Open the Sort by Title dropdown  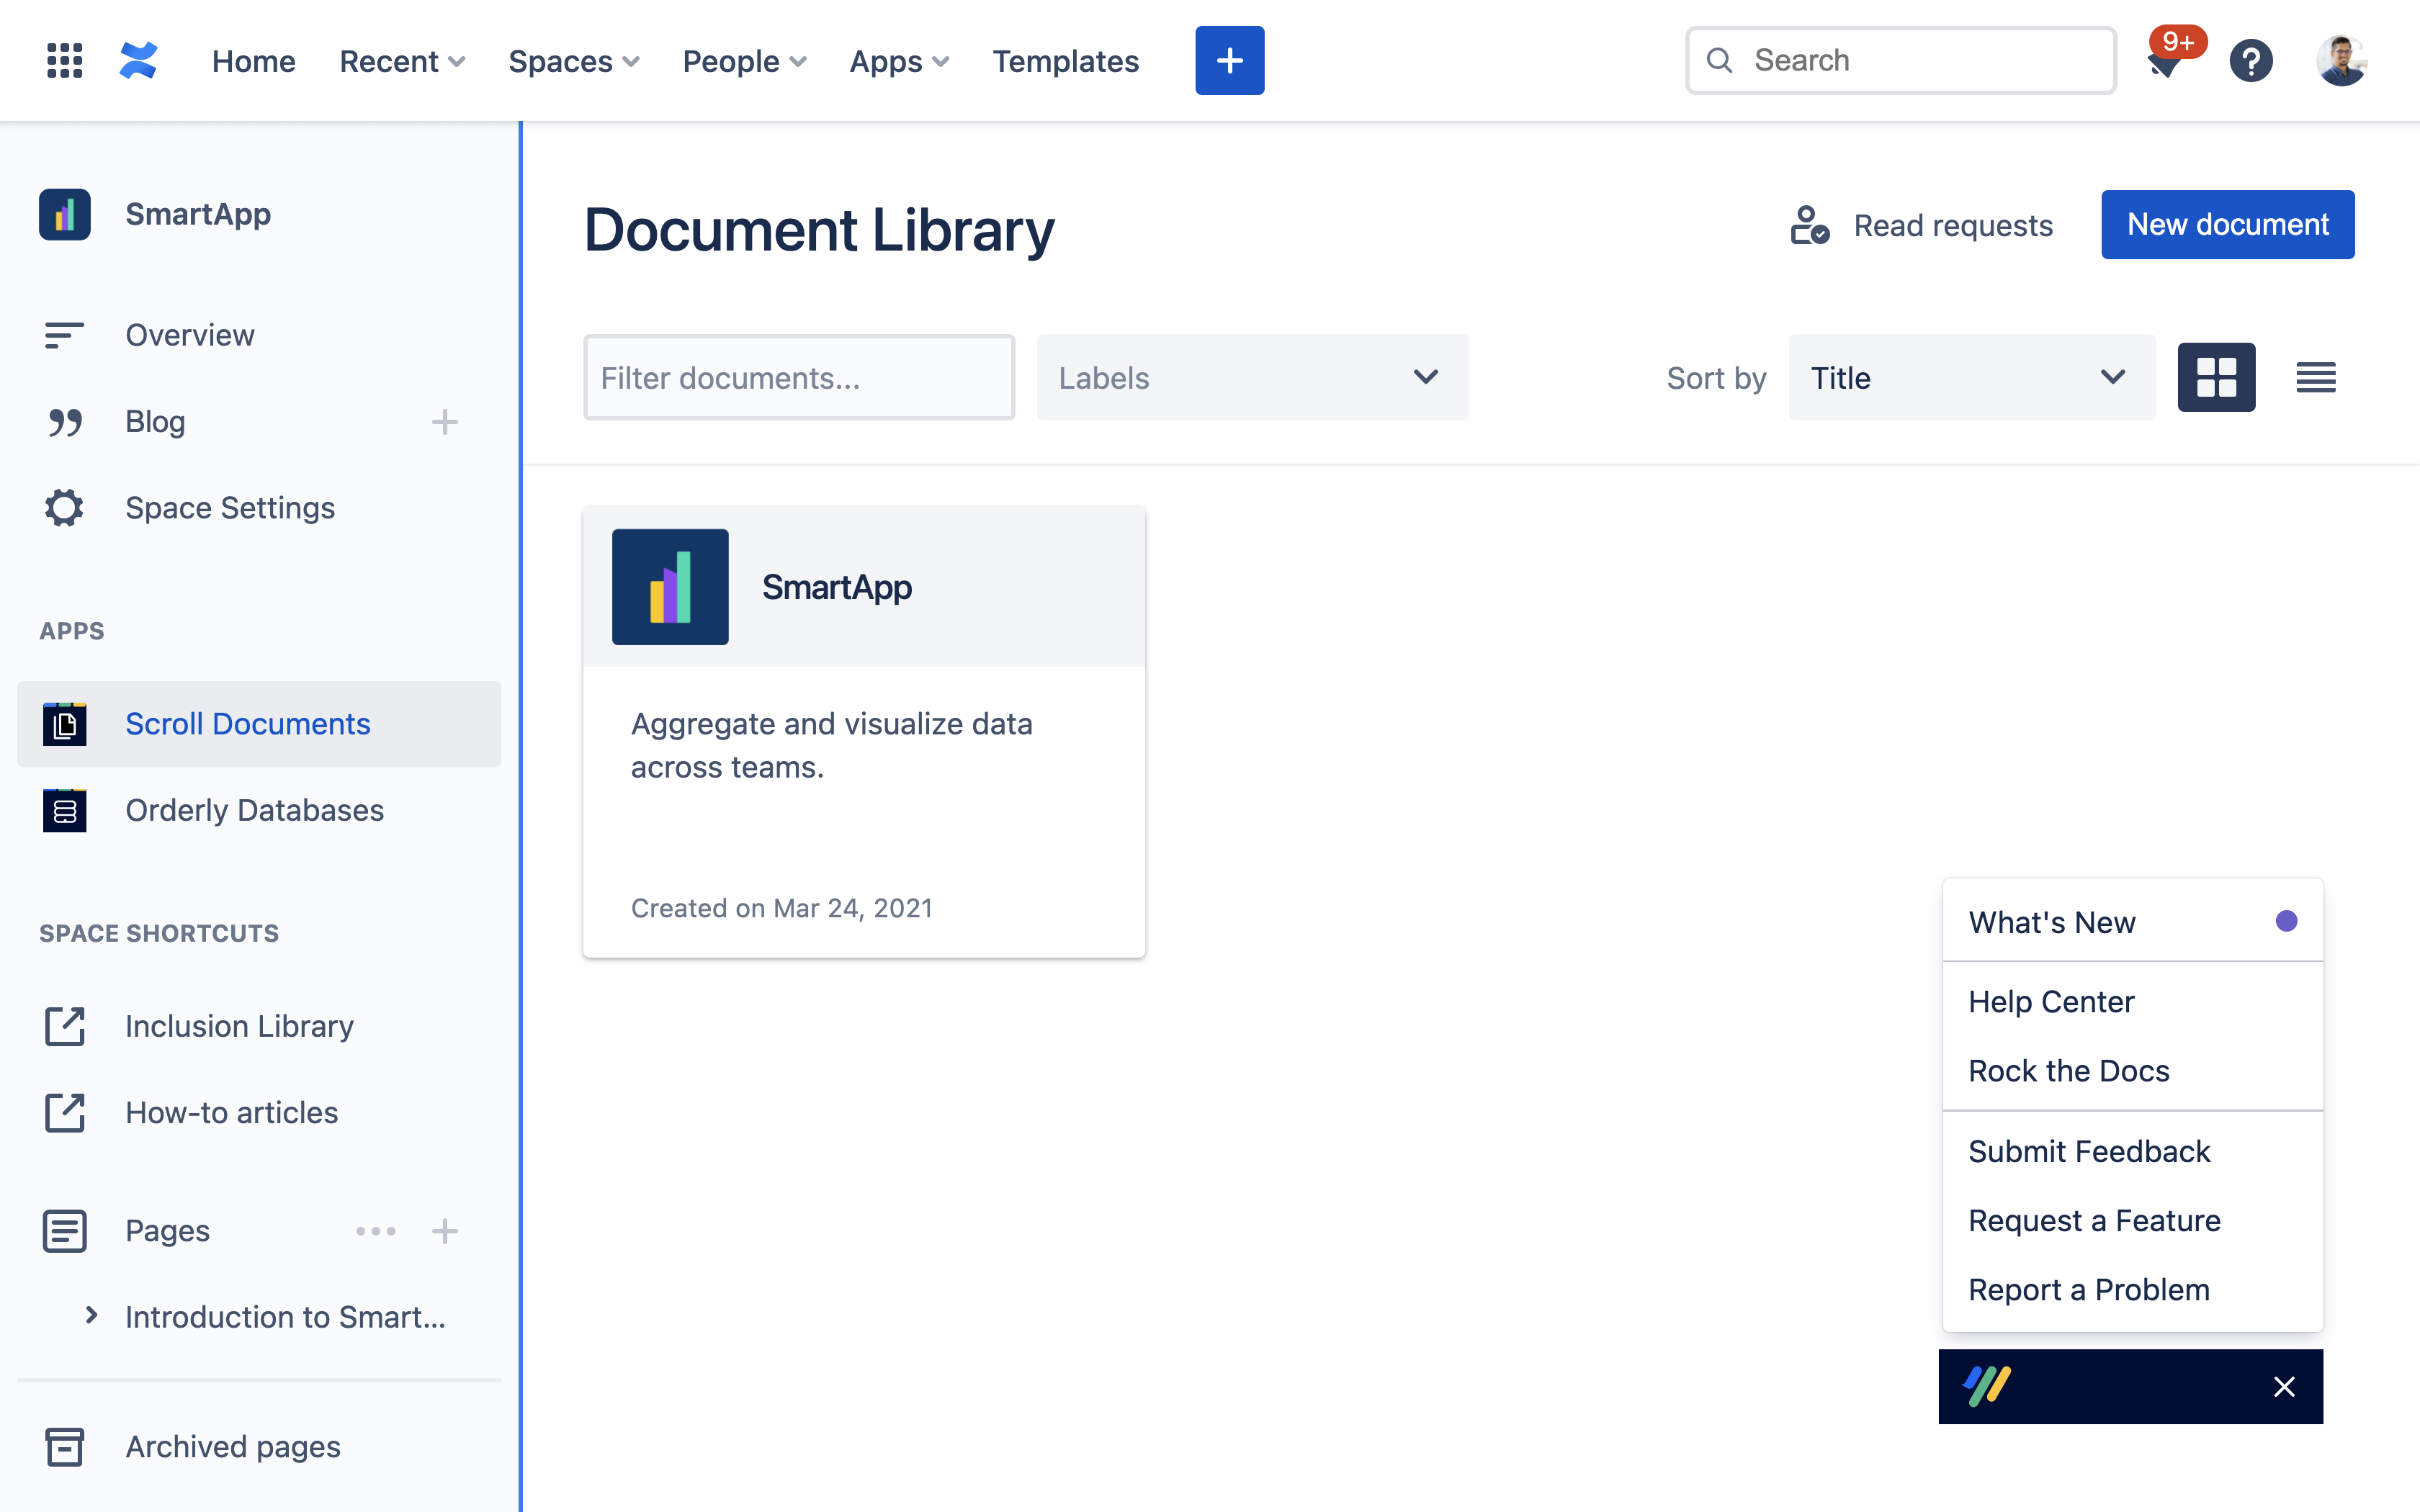tap(1971, 377)
